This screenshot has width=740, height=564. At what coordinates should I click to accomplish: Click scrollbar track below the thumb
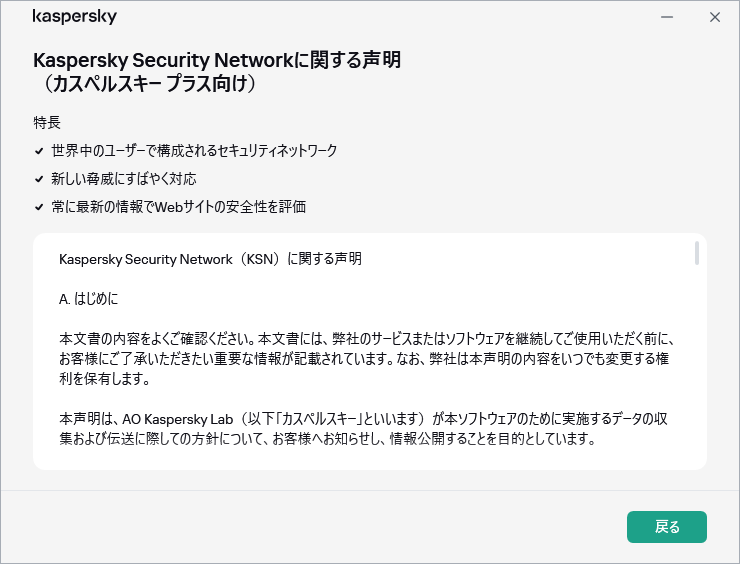coord(696,380)
